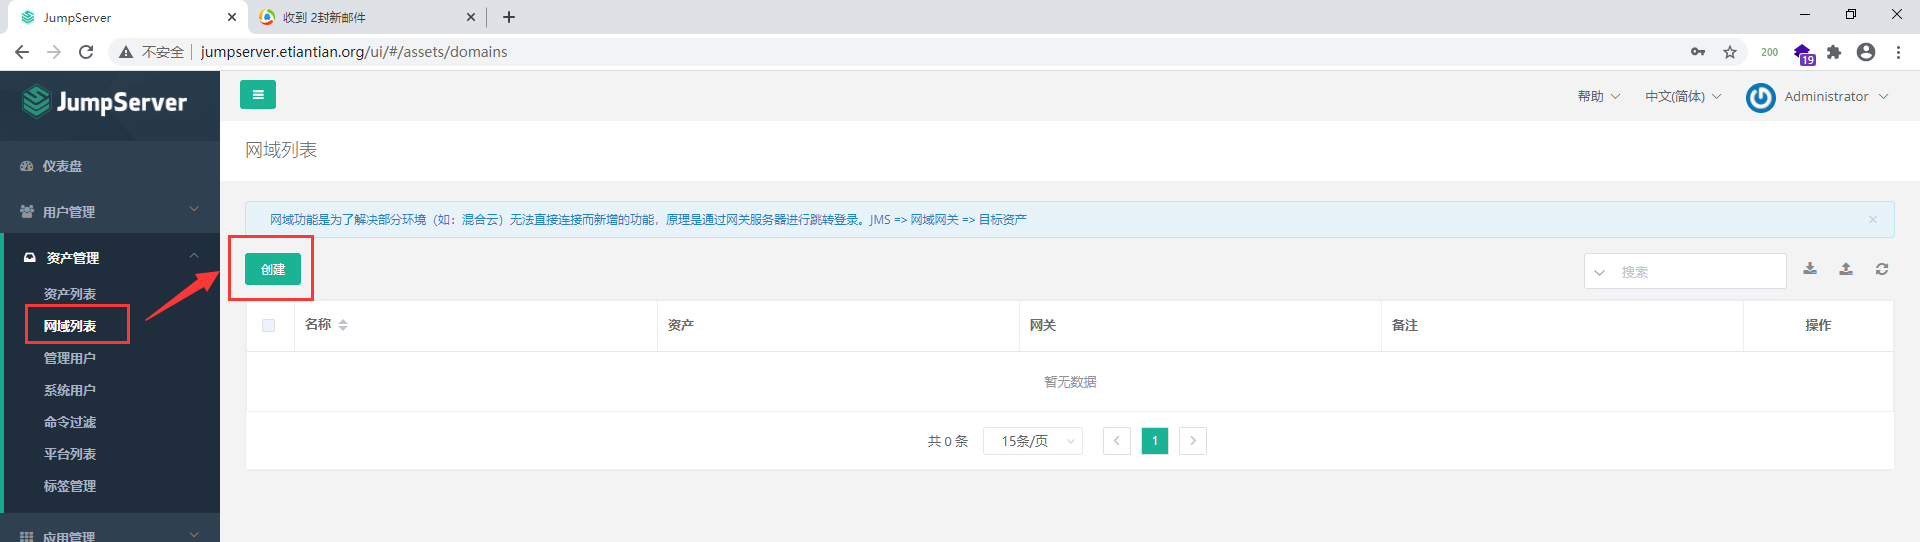Viewport: 1920px width, 542px height.
Task: Open the 15条/页 page size dropdown
Action: point(1032,441)
